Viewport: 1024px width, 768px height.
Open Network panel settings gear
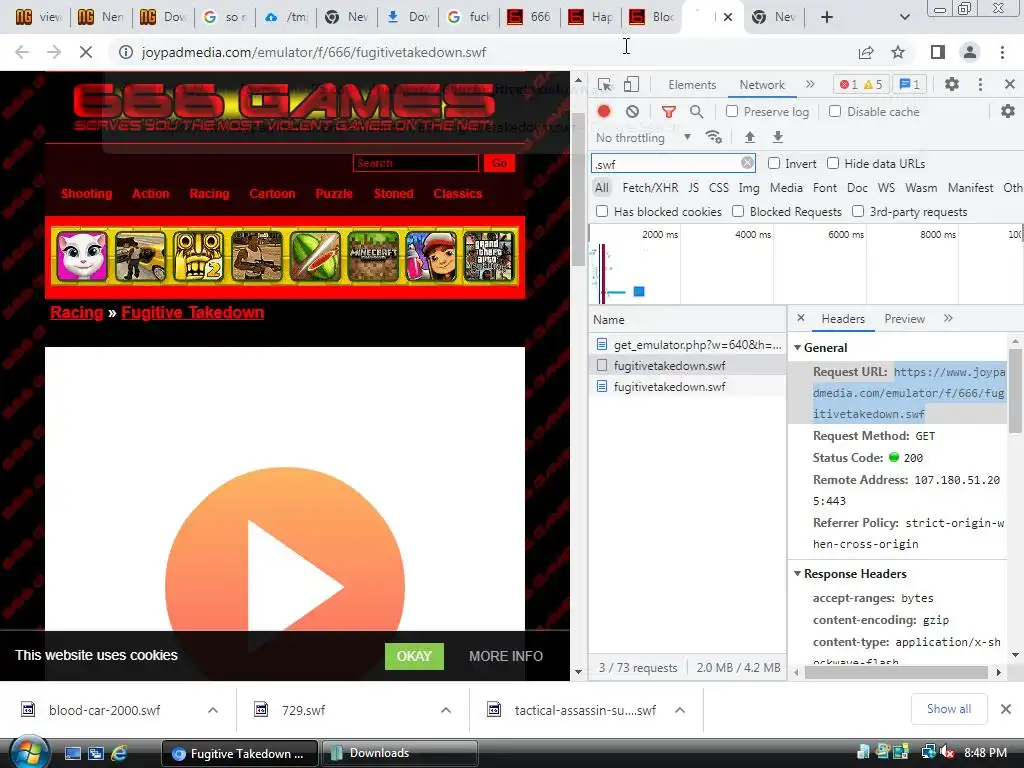click(1008, 111)
